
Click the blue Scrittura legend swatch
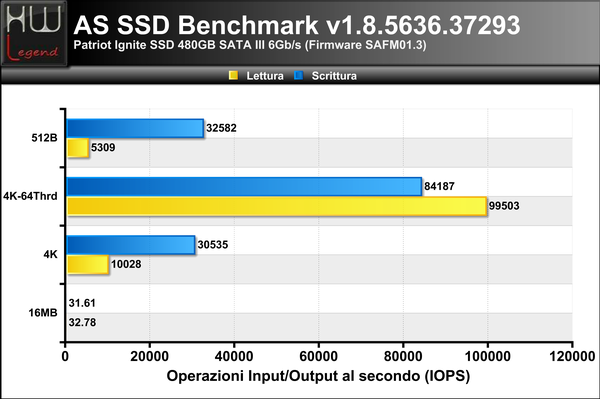tap(298, 75)
